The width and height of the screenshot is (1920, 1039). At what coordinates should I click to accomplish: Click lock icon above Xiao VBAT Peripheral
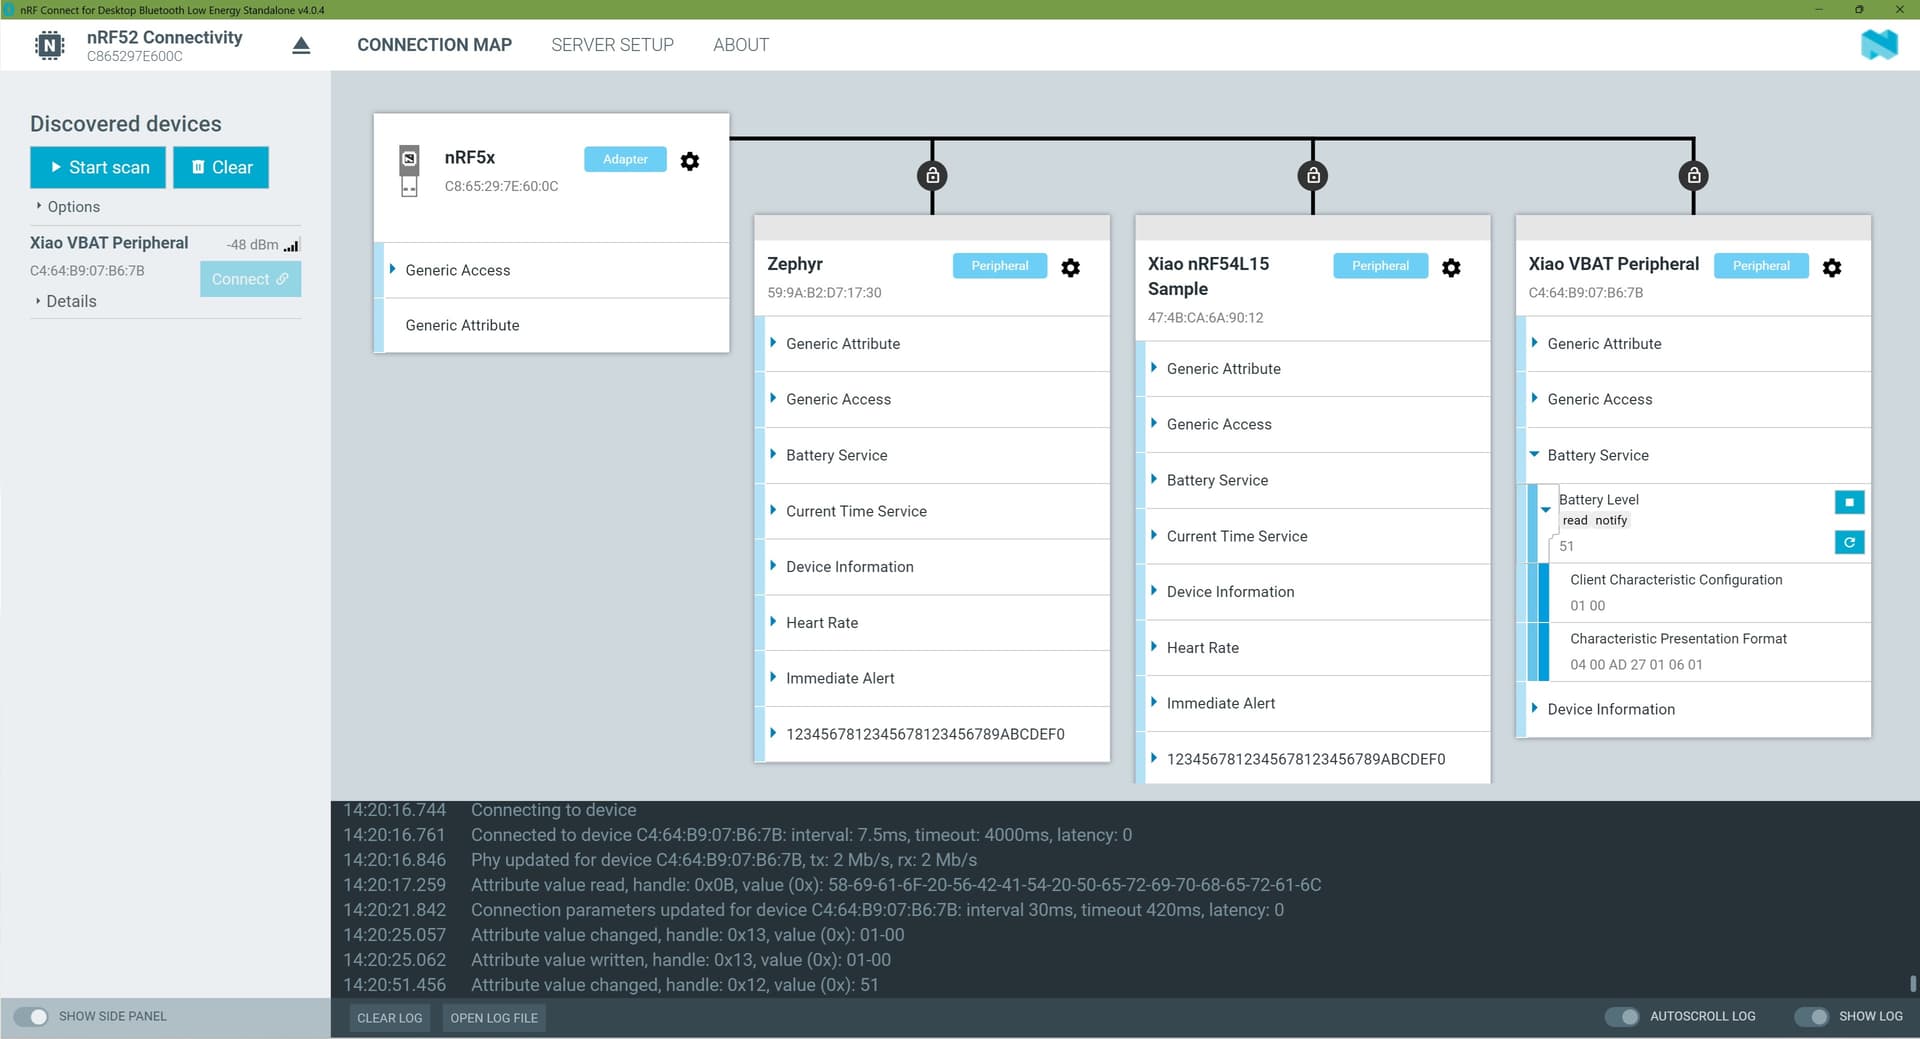pyautogui.click(x=1693, y=176)
